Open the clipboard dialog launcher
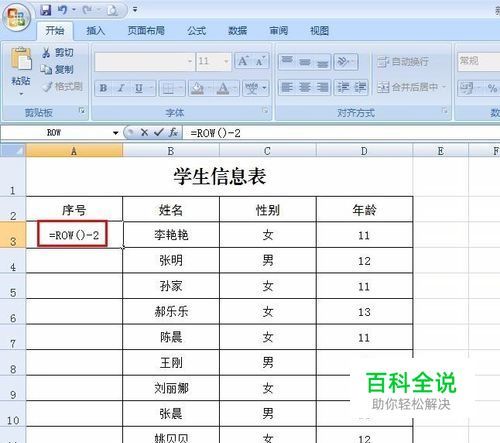This screenshot has width=500, height=443. coord(82,111)
